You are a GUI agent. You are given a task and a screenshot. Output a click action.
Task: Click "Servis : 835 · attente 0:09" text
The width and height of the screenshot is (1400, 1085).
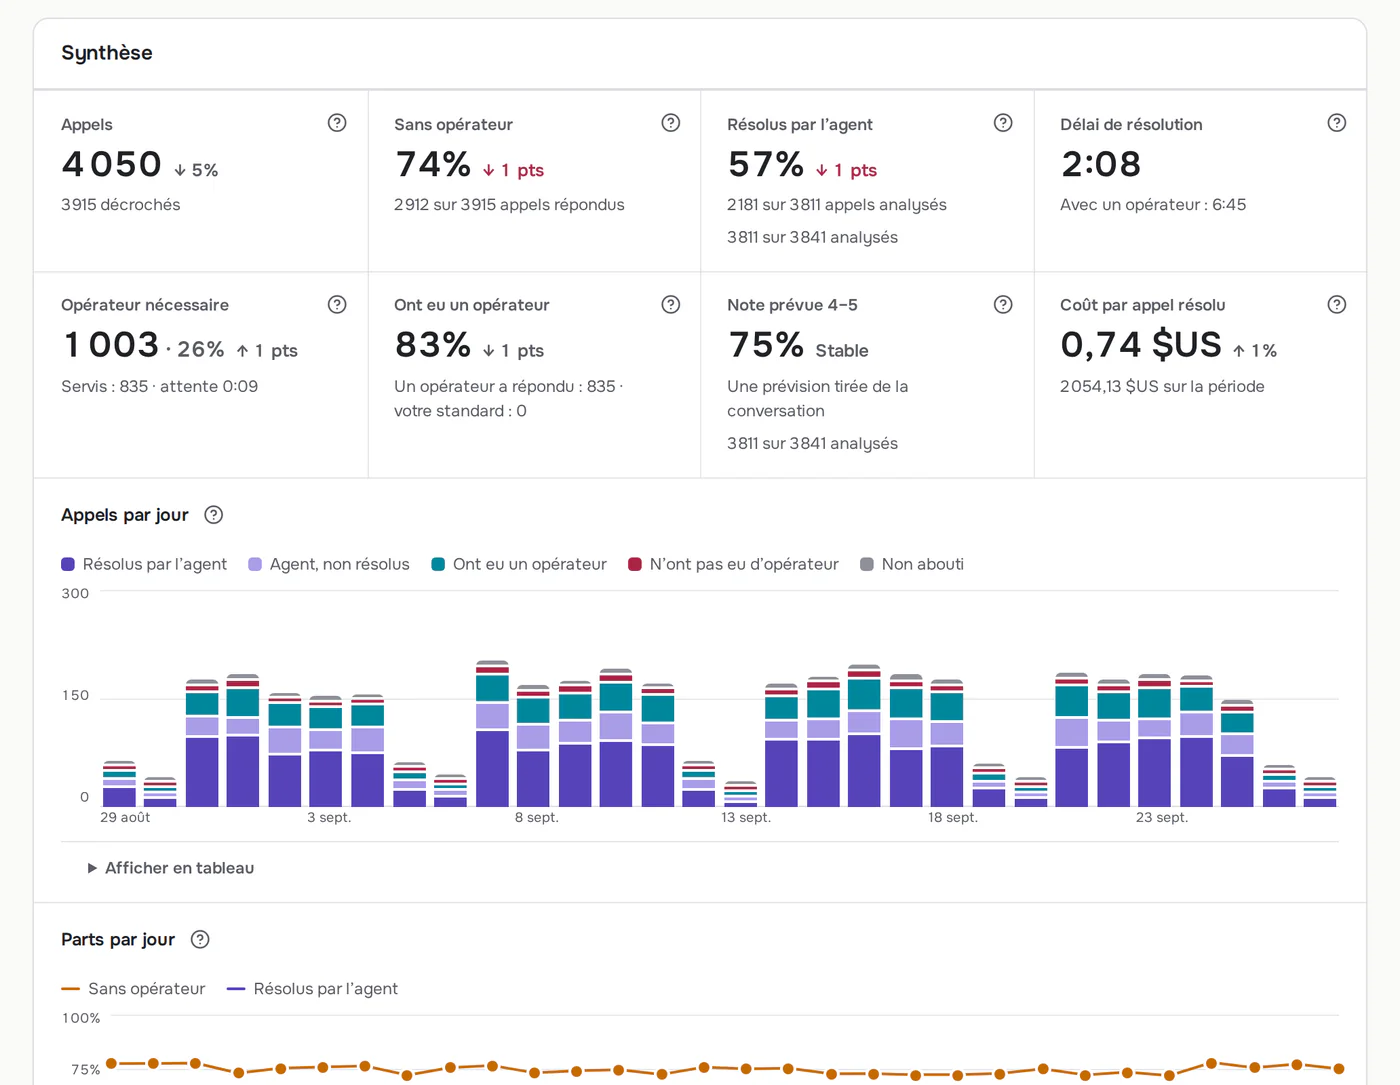coord(160,386)
